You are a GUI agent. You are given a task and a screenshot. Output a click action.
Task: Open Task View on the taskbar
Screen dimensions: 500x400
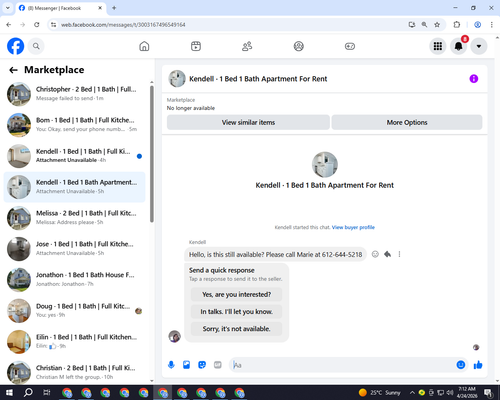(x=47, y=393)
